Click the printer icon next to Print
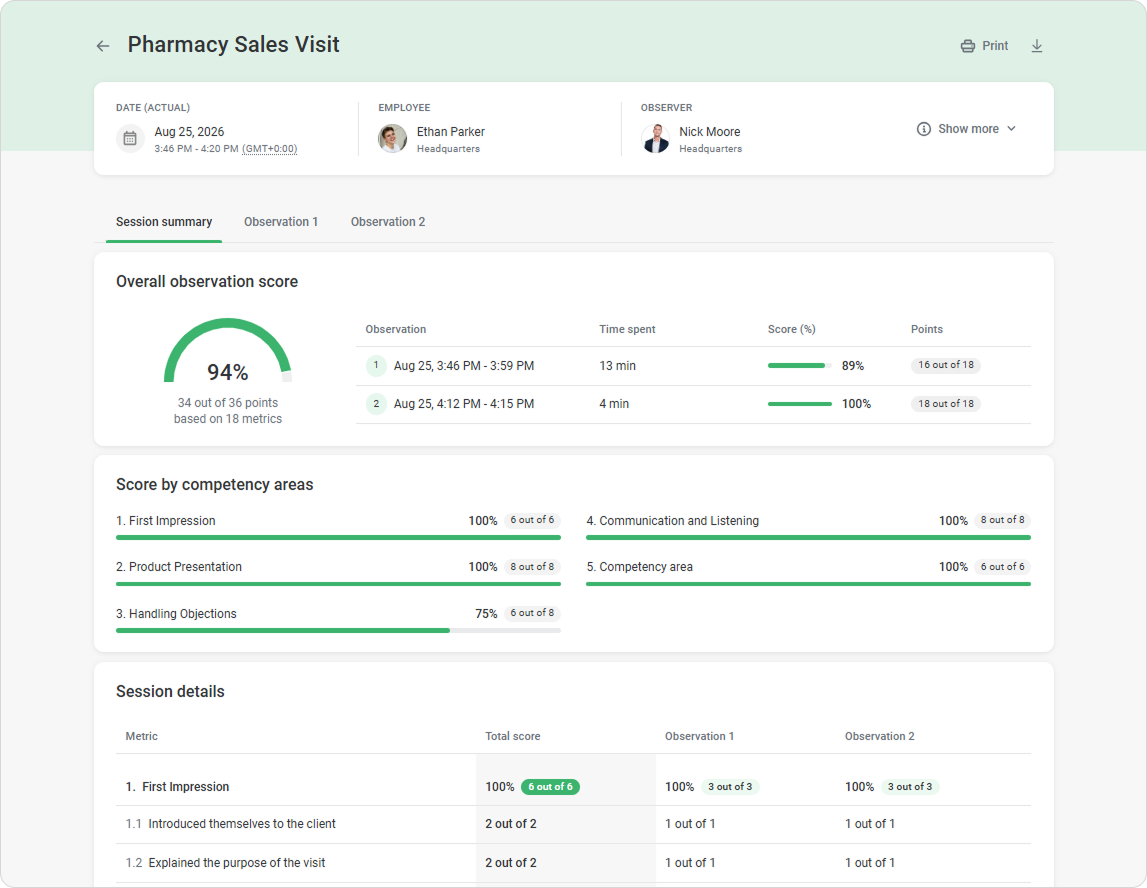This screenshot has height=888, width=1147. click(967, 46)
